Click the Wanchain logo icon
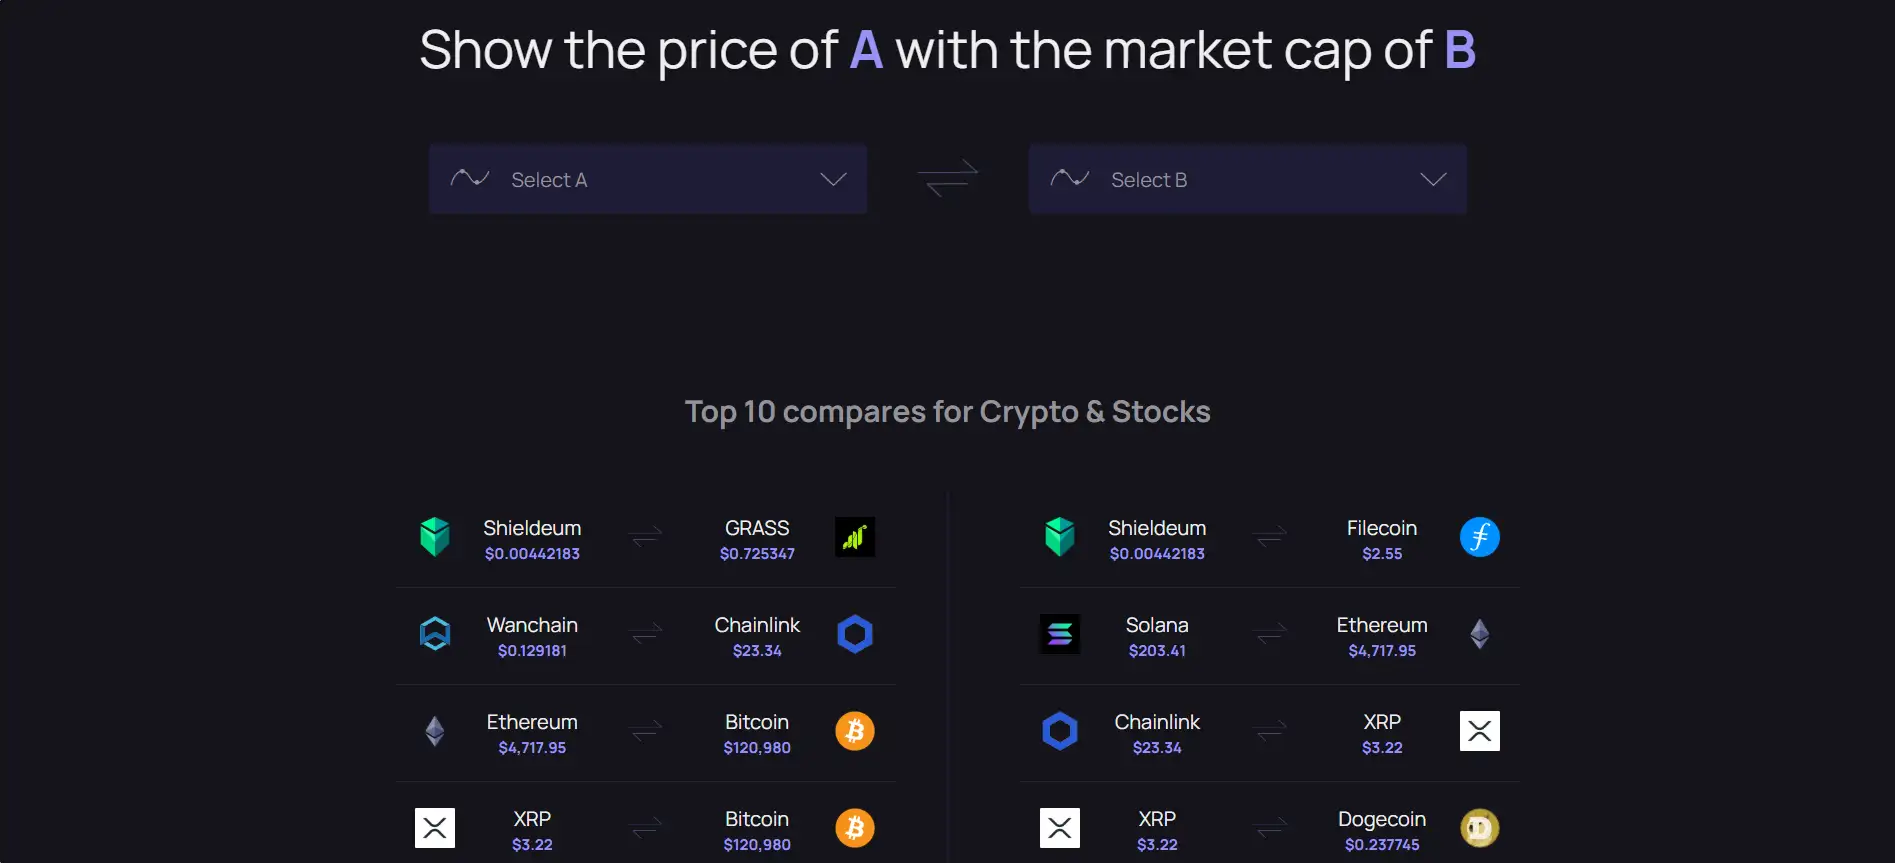The width and height of the screenshot is (1895, 863). click(x=435, y=634)
